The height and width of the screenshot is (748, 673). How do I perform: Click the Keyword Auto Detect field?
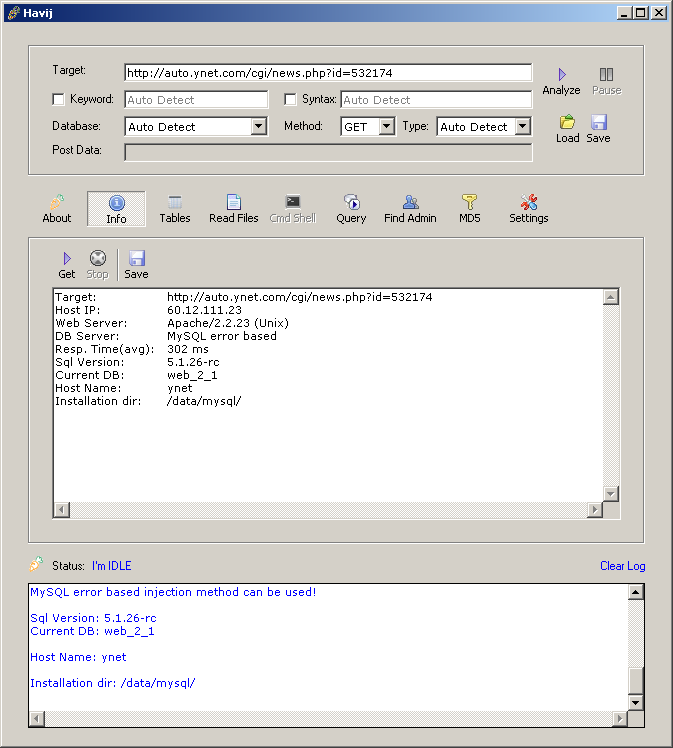[196, 100]
